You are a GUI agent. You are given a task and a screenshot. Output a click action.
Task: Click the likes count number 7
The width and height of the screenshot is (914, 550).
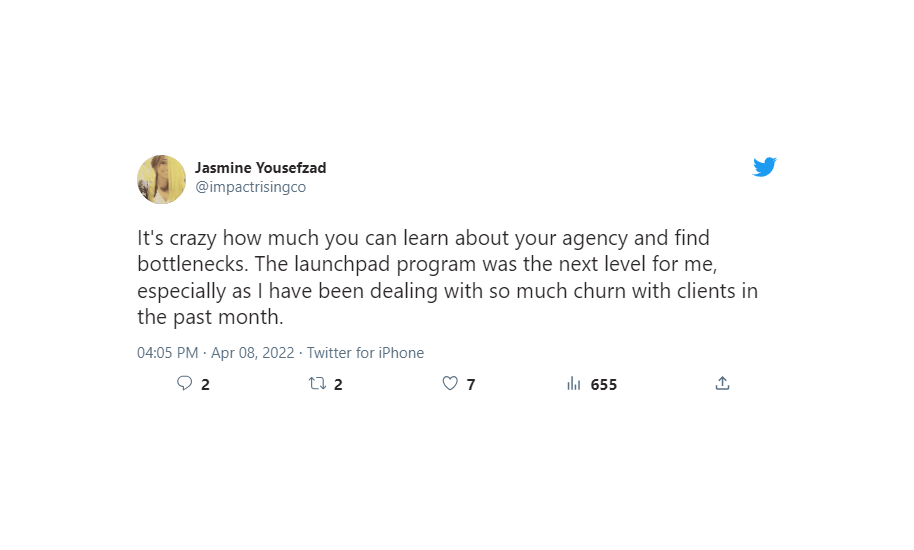[x=471, y=385]
